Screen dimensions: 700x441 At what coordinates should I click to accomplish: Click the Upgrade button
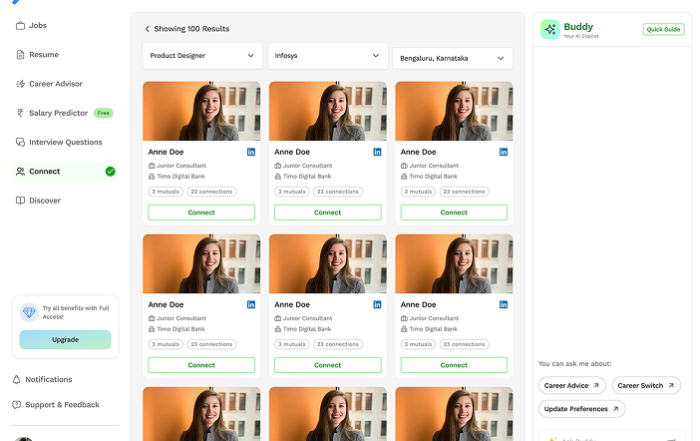point(65,340)
